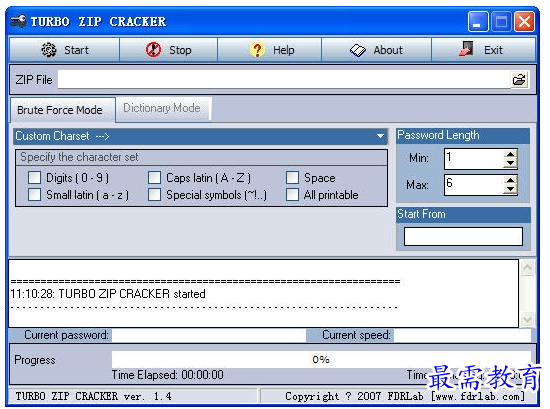550x409 pixels.
Task: Decrease the Min password length
Action: pos(510,163)
